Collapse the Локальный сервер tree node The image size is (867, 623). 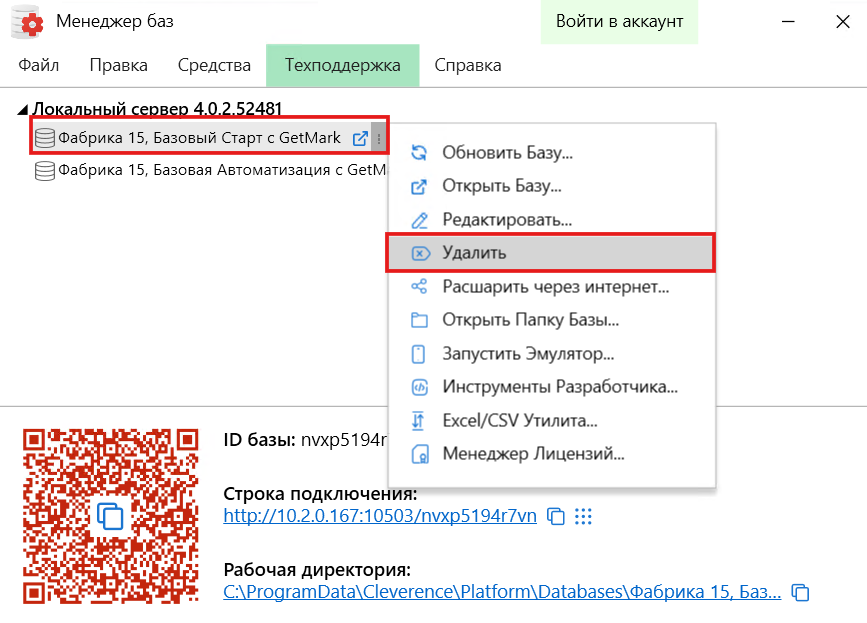tap(23, 110)
